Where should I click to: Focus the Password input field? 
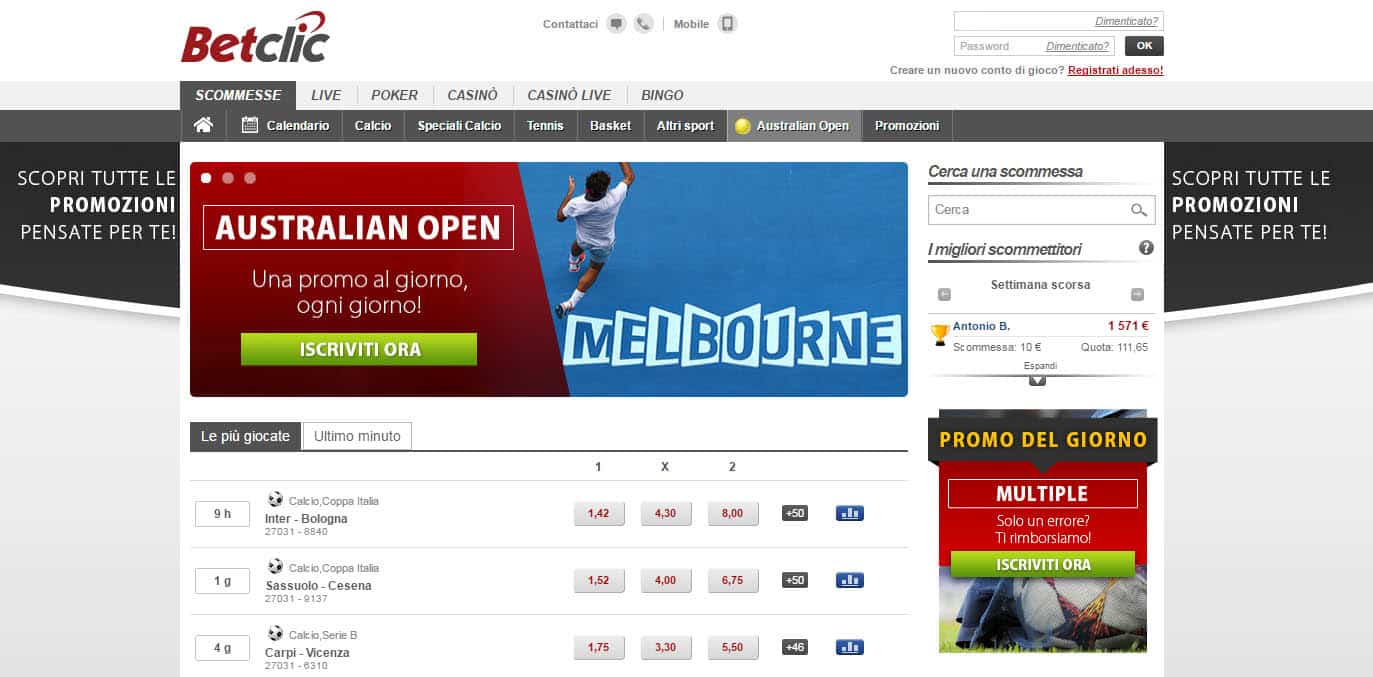1034,46
